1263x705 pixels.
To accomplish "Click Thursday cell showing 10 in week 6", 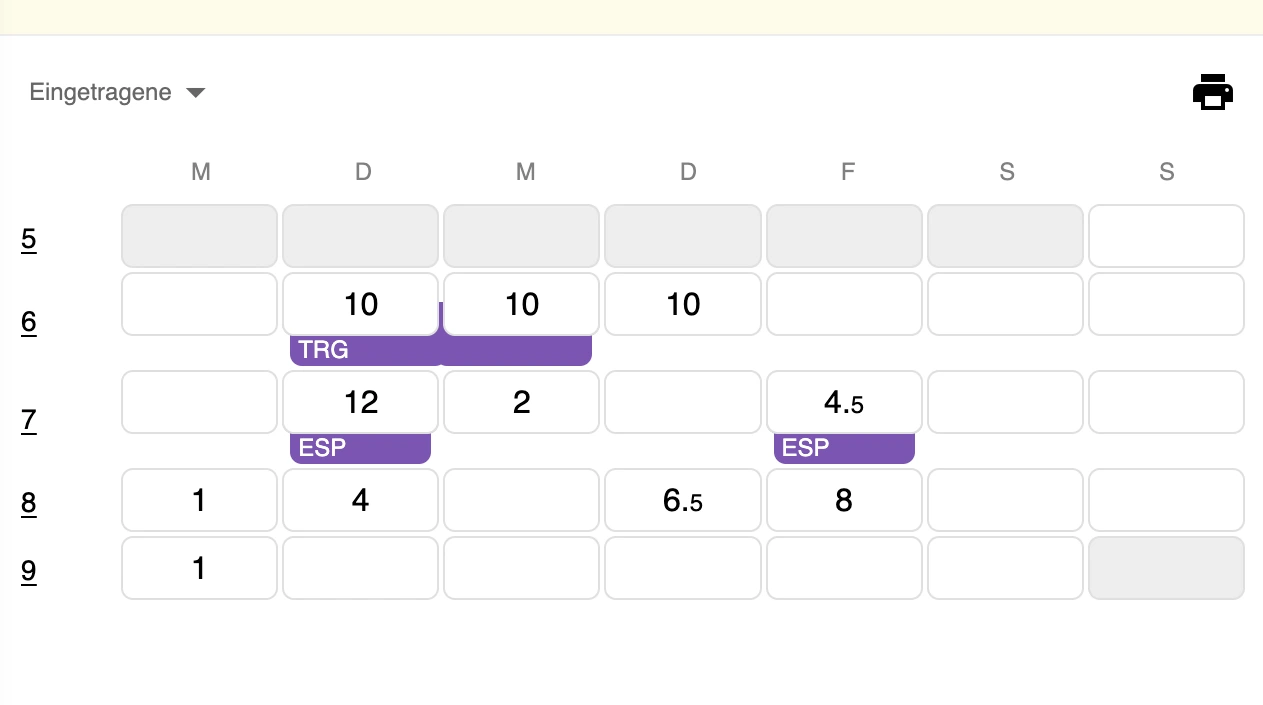I will click(683, 304).
